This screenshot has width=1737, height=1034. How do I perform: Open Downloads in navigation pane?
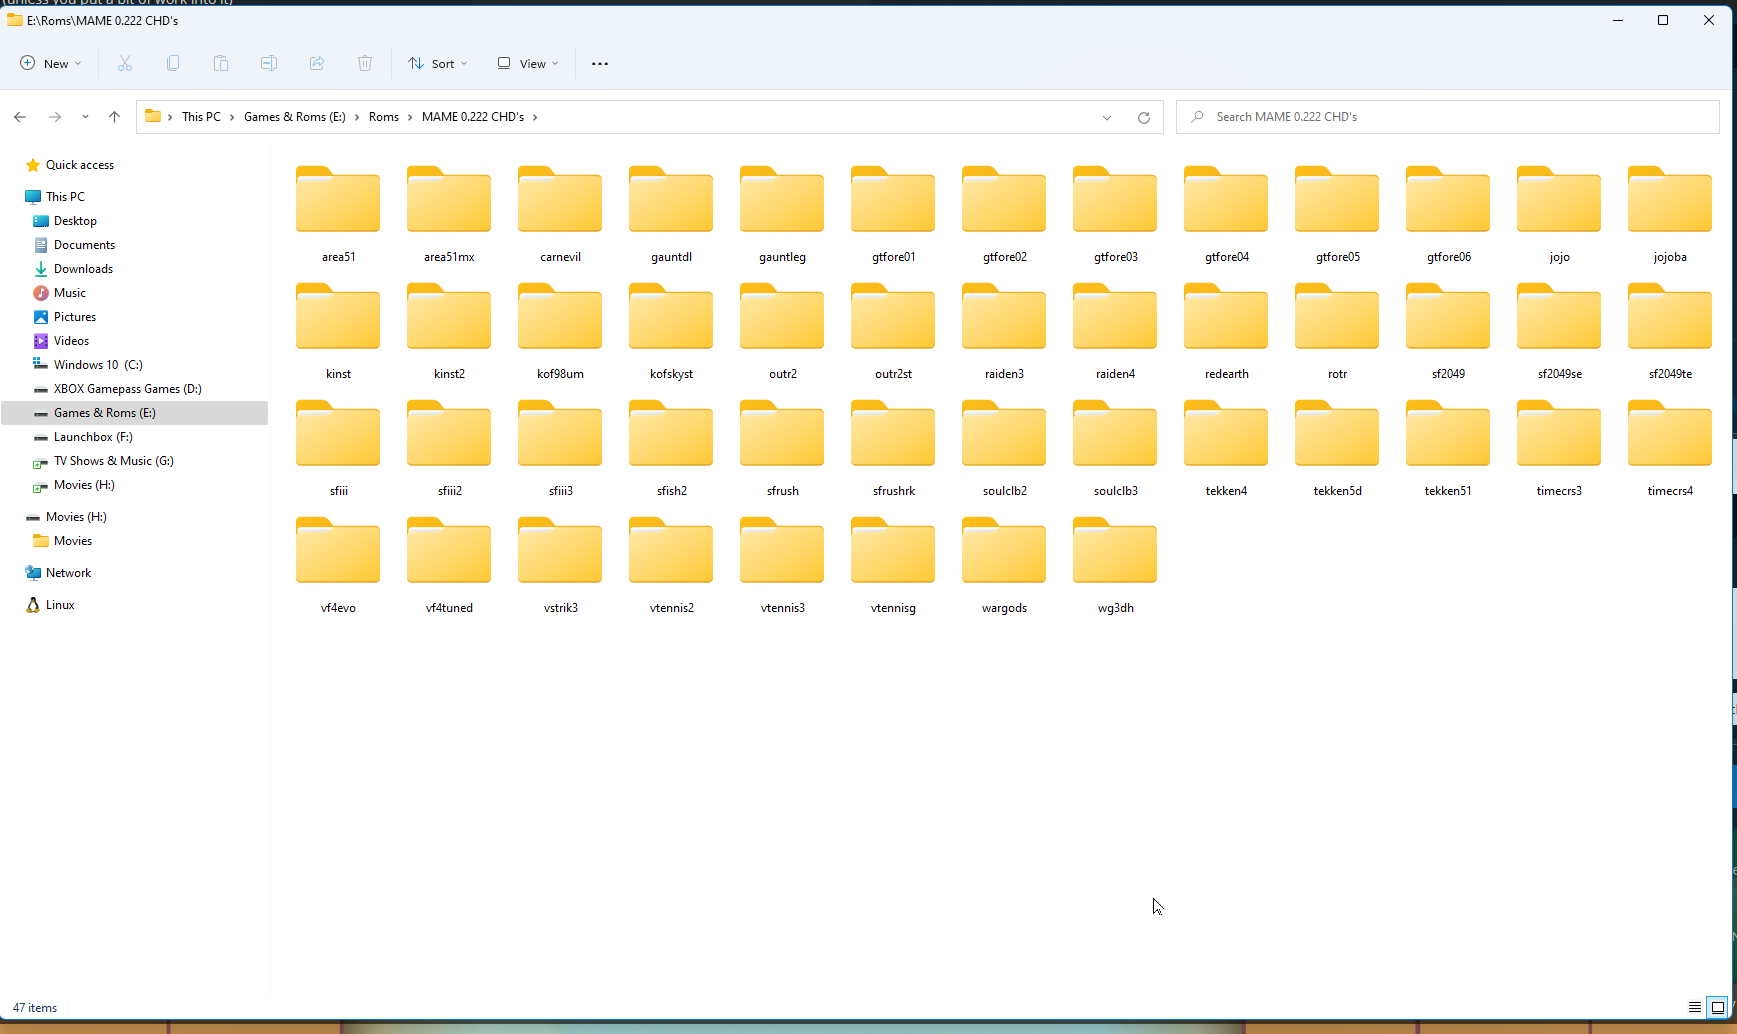point(73,269)
